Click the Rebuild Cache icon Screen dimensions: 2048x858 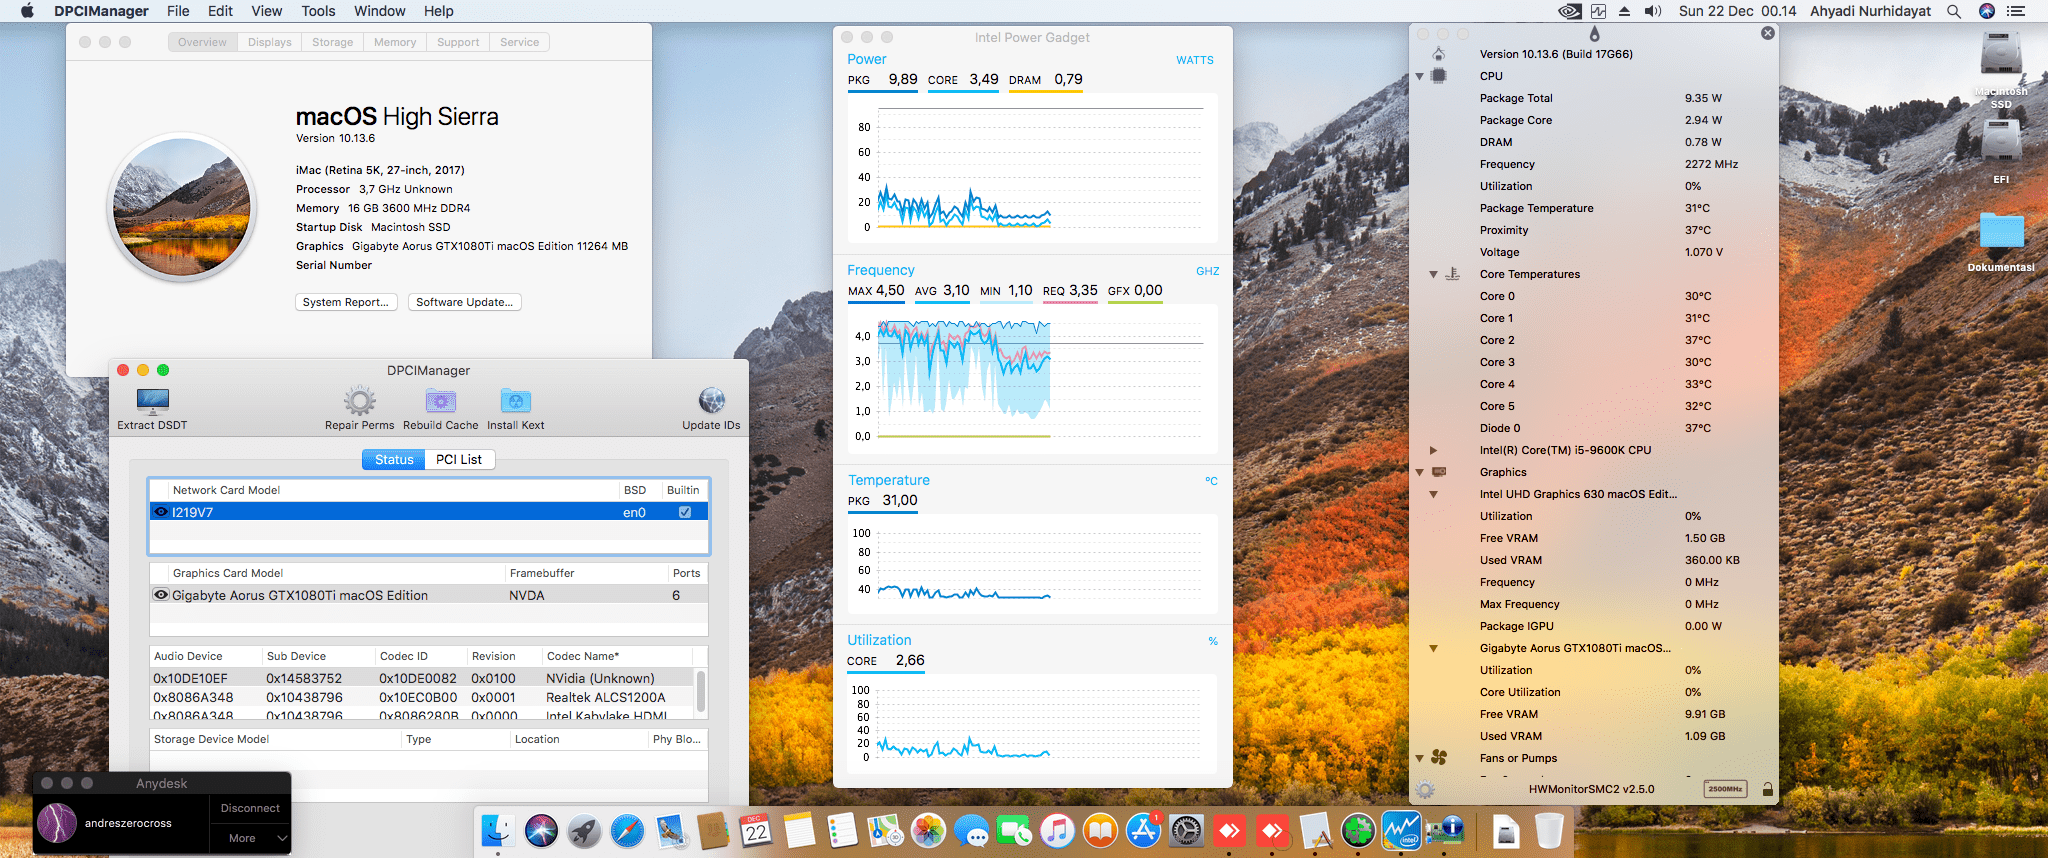pyautogui.click(x=441, y=401)
